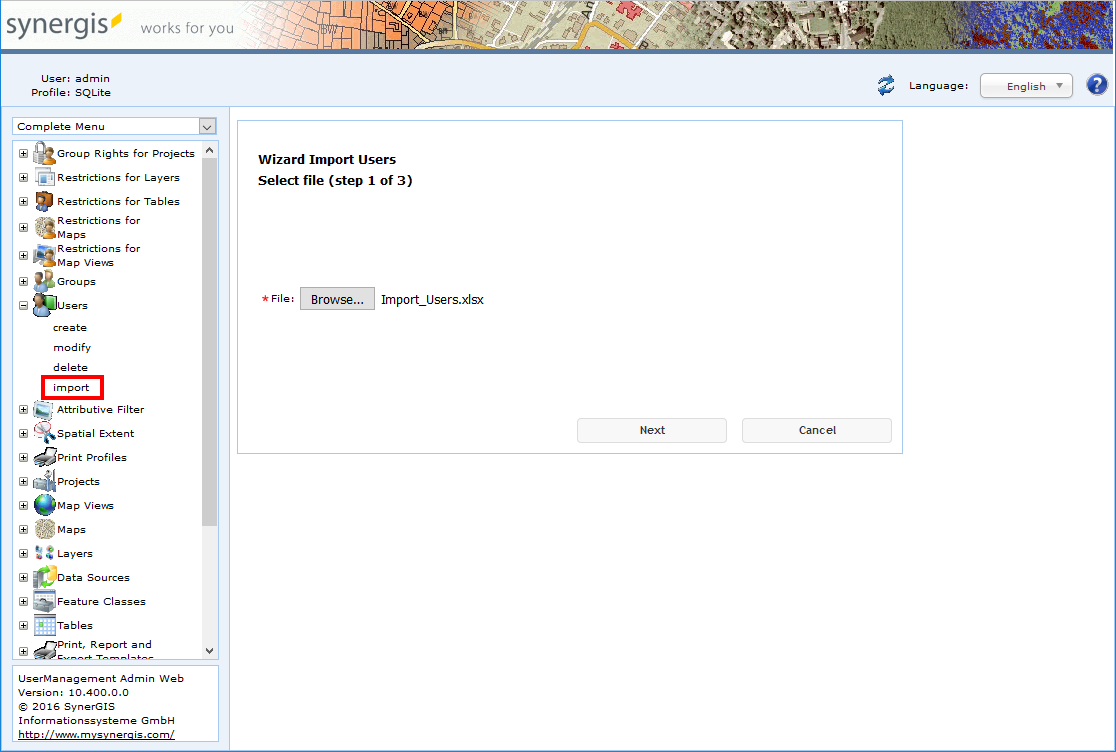Open the Users section icon in sidebar
The image size is (1116, 752).
click(x=42, y=305)
